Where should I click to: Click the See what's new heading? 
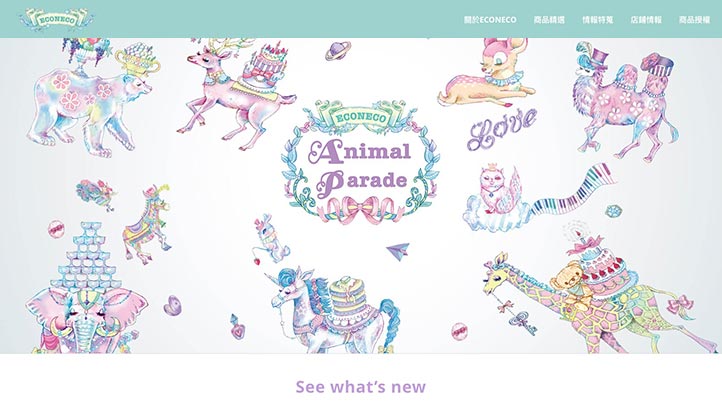(x=361, y=387)
